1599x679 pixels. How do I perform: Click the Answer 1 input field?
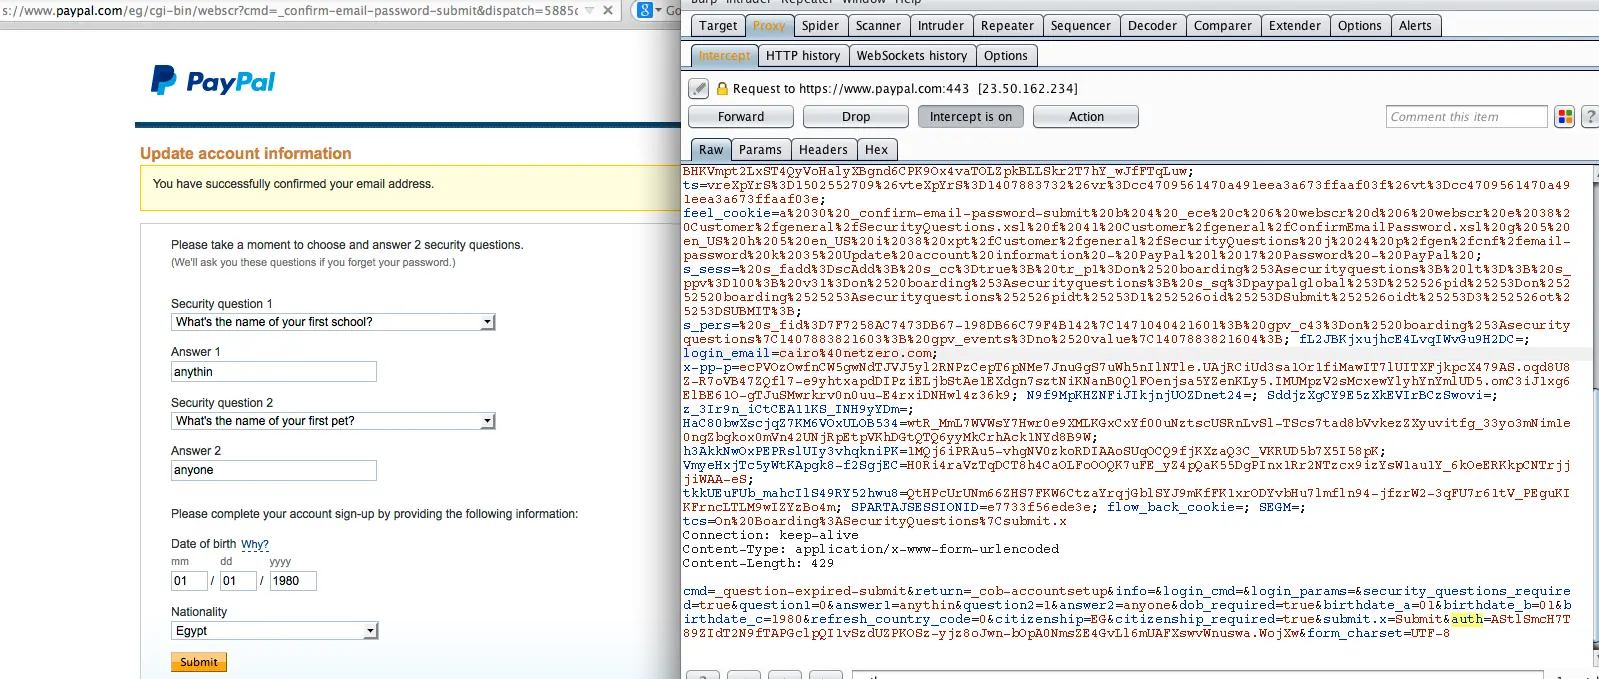pyautogui.click(x=274, y=372)
